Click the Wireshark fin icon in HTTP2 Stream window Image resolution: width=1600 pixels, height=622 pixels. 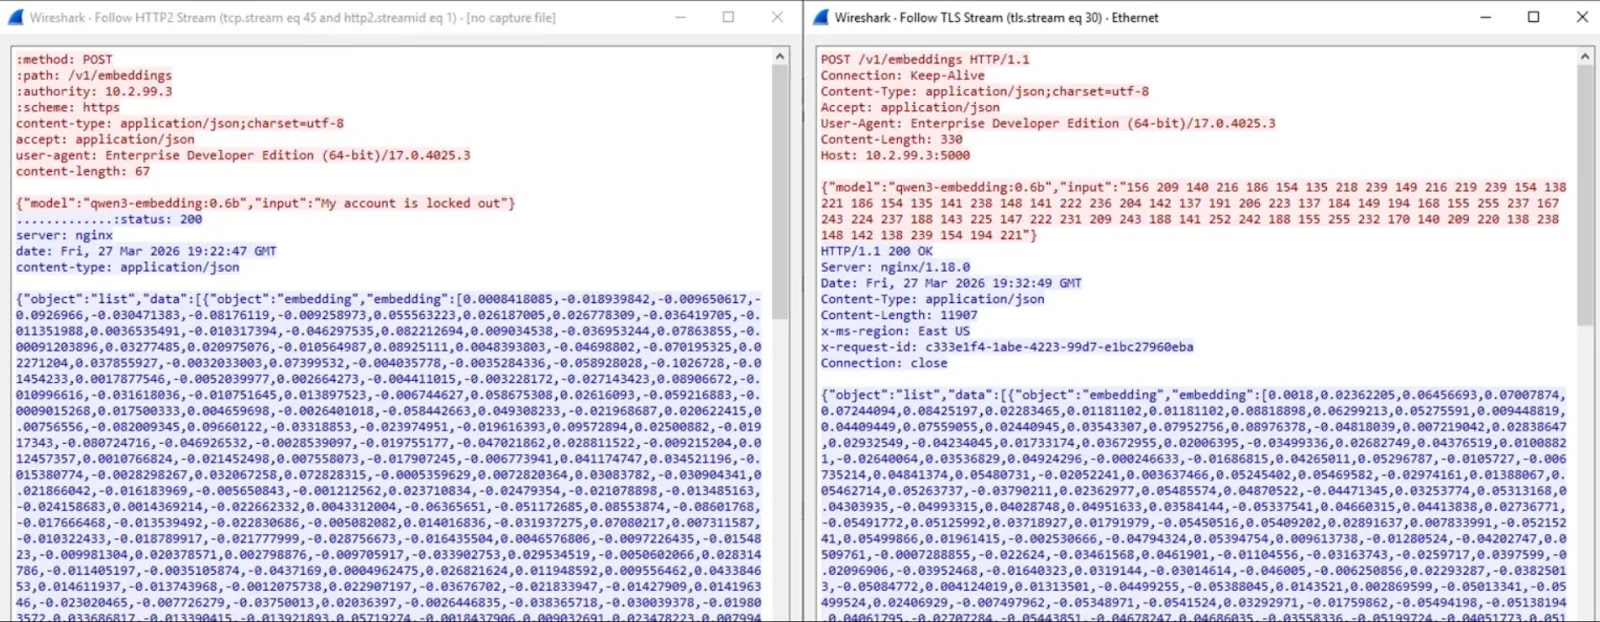tap(17, 17)
